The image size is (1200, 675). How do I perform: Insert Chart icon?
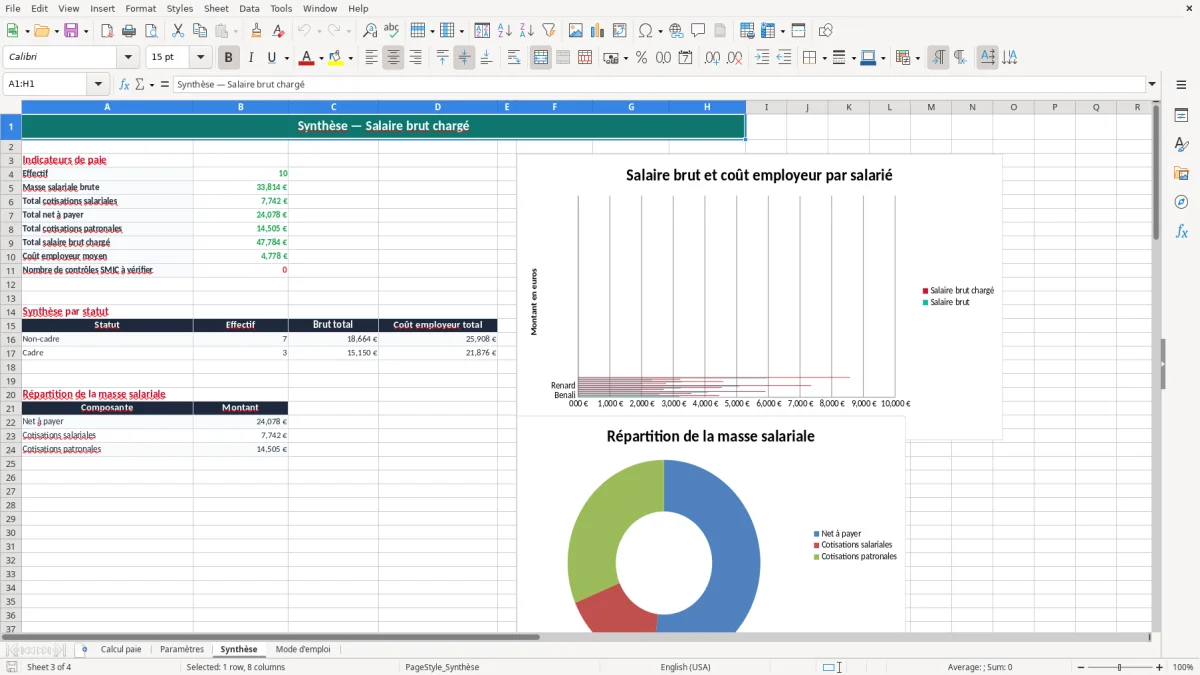click(598, 31)
